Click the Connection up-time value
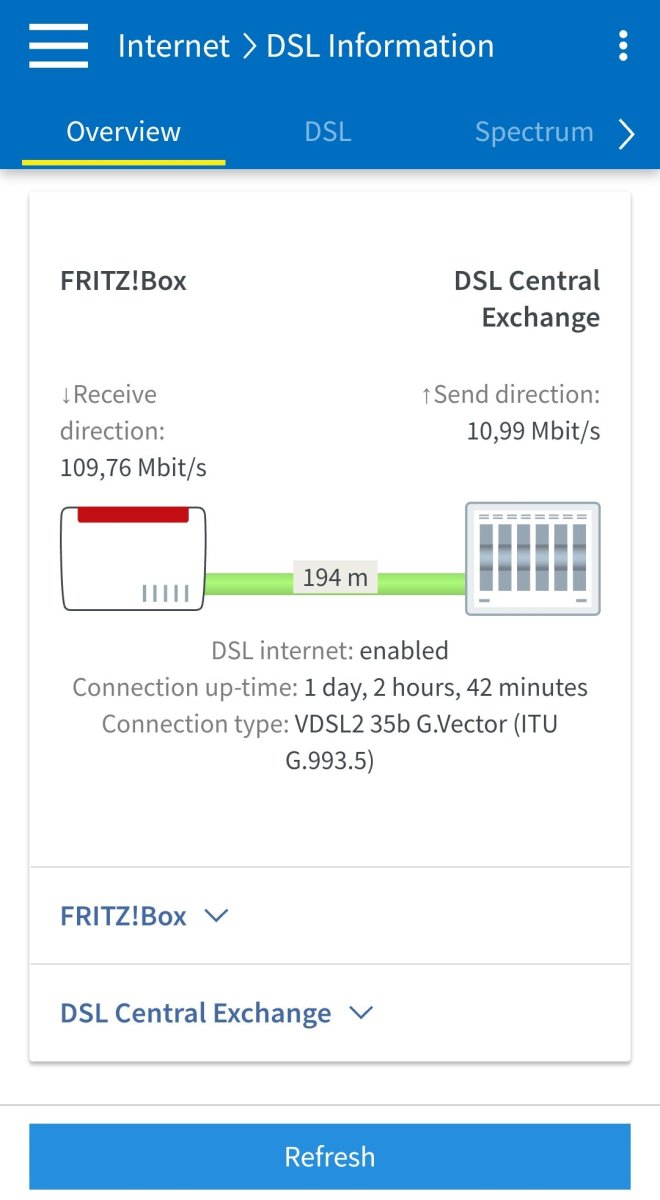 click(445, 688)
